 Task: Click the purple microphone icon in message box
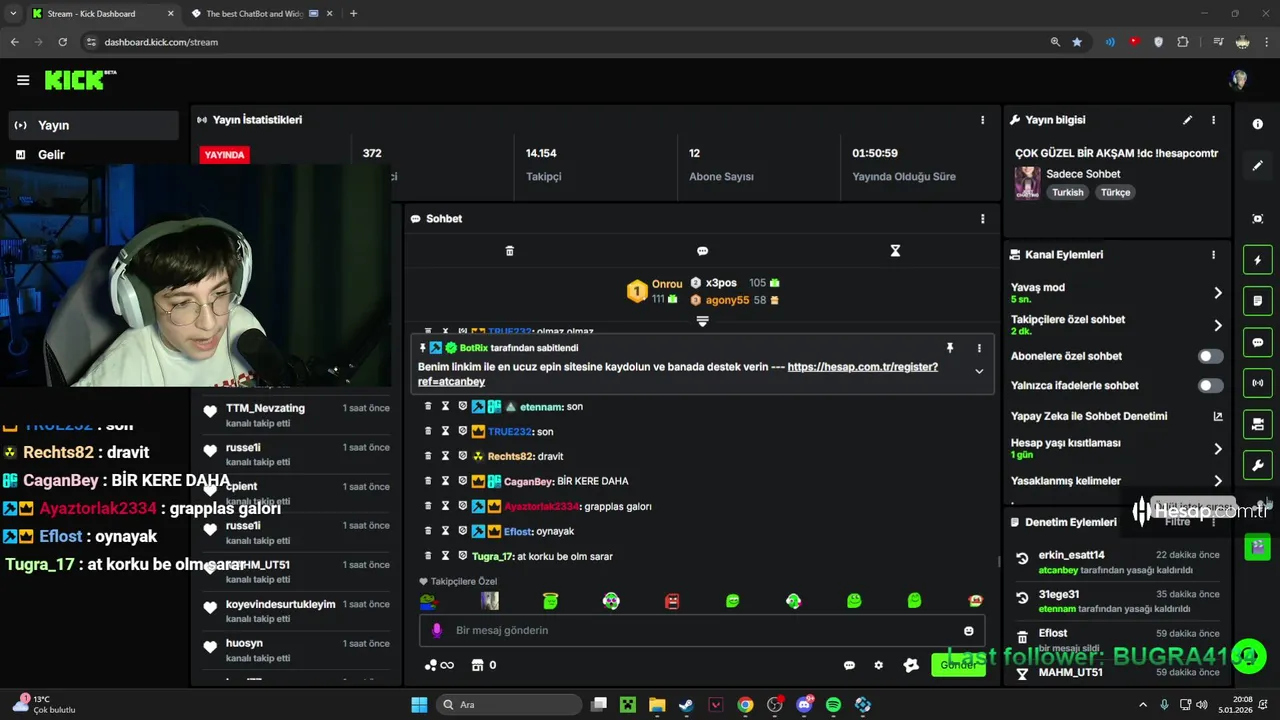436,631
